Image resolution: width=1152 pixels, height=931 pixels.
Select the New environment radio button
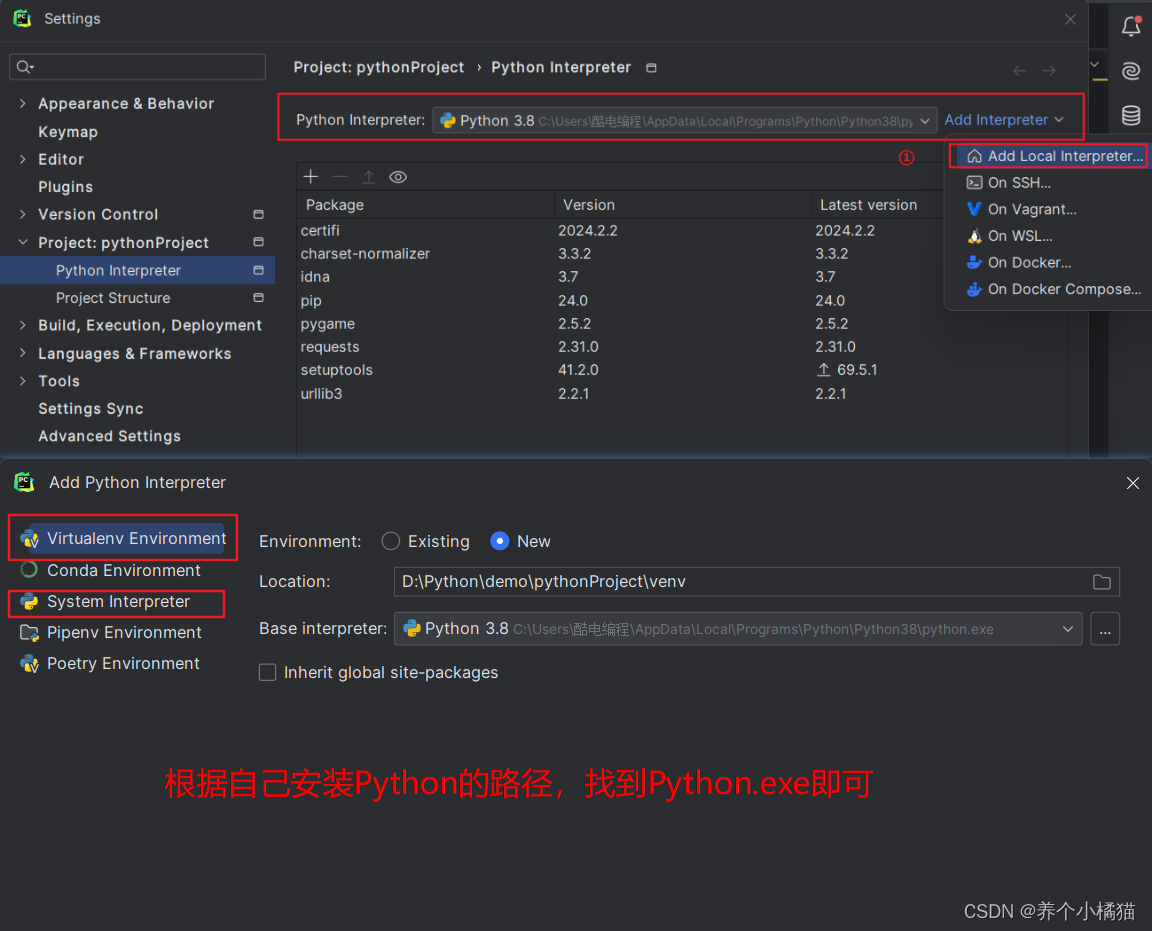click(x=500, y=542)
